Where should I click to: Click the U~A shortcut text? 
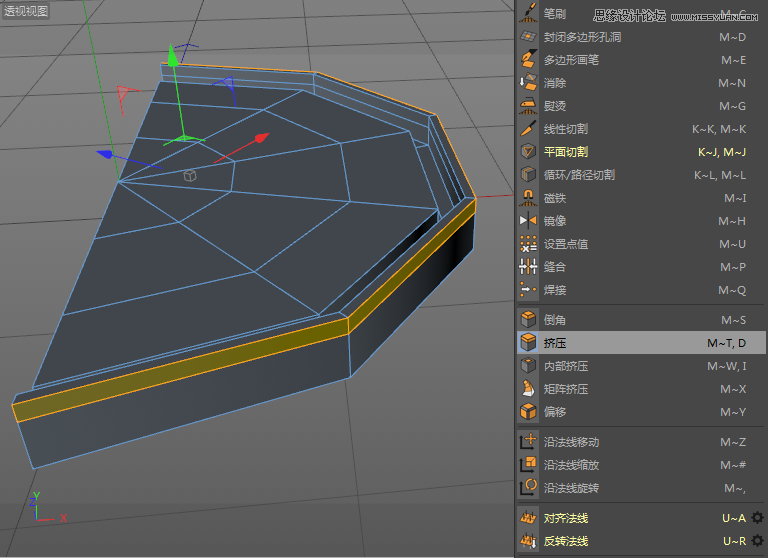734,518
